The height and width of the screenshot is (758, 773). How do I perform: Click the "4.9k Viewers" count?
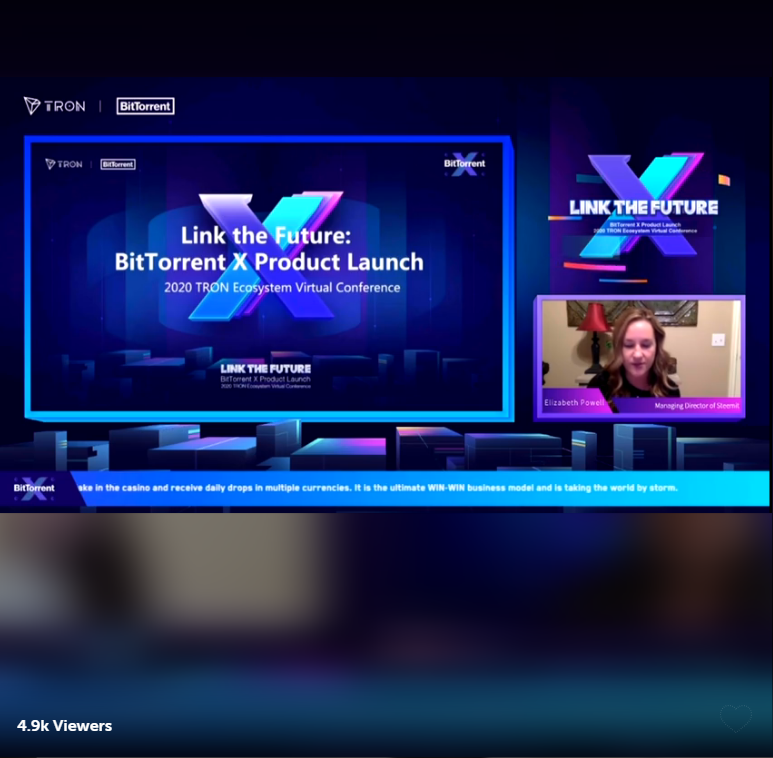[x=65, y=725]
